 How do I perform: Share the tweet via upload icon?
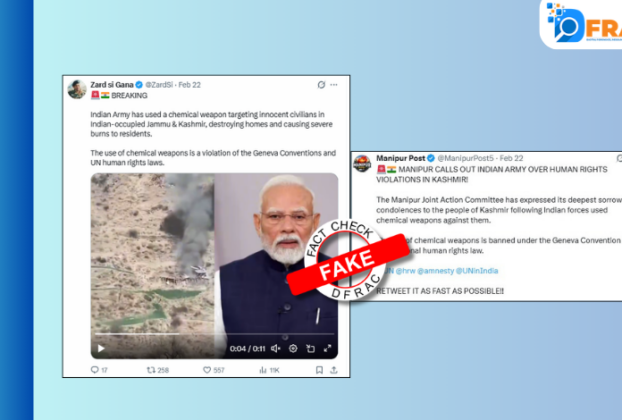(x=334, y=370)
